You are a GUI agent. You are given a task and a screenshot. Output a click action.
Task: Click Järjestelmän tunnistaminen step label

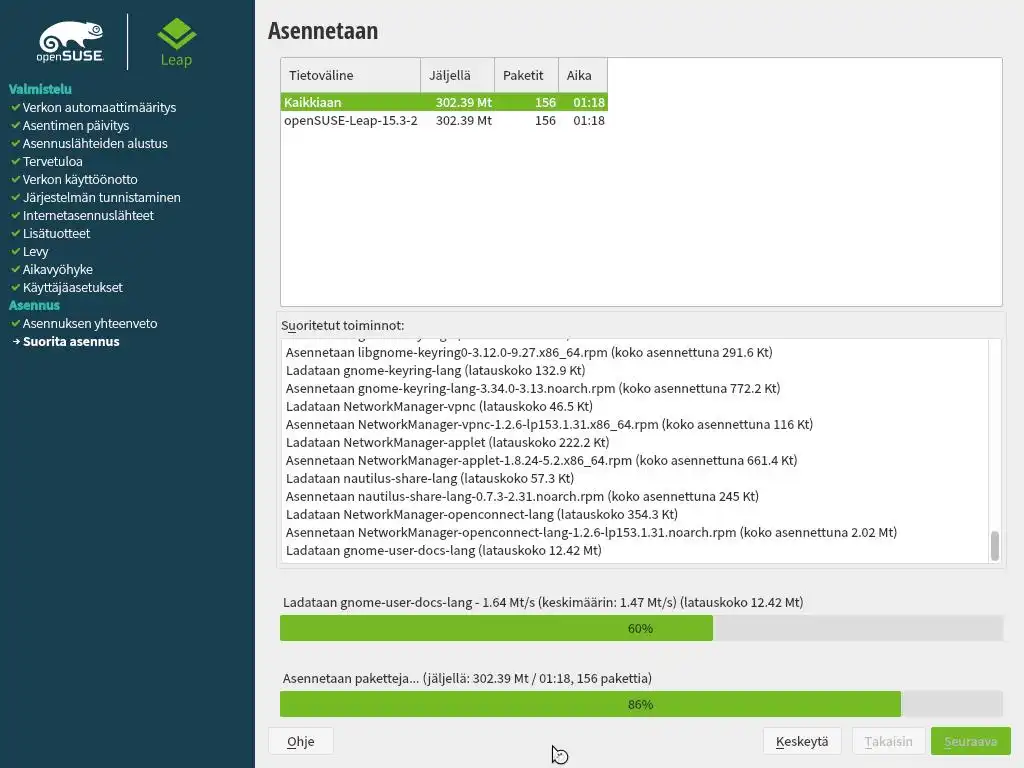(102, 197)
